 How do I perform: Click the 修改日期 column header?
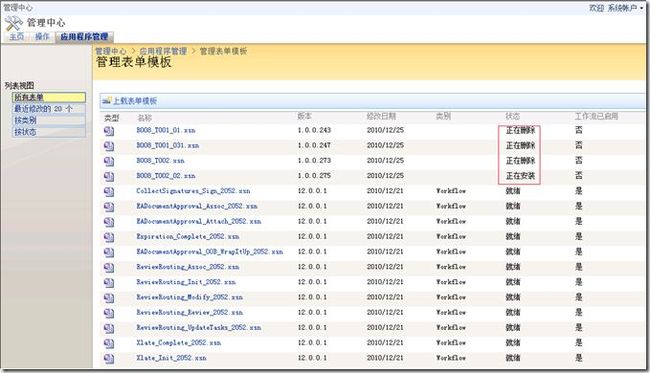point(381,116)
